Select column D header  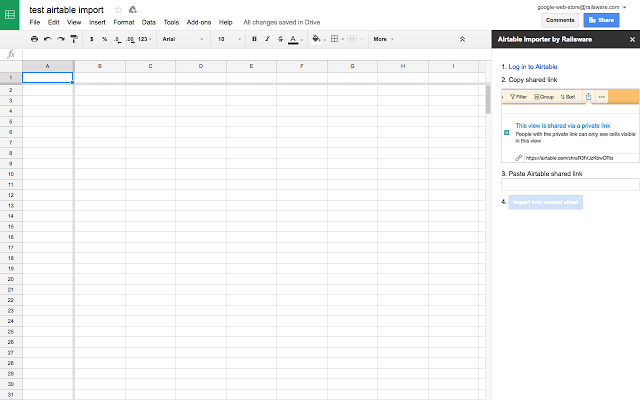pyautogui.click(x=201, y=66)
